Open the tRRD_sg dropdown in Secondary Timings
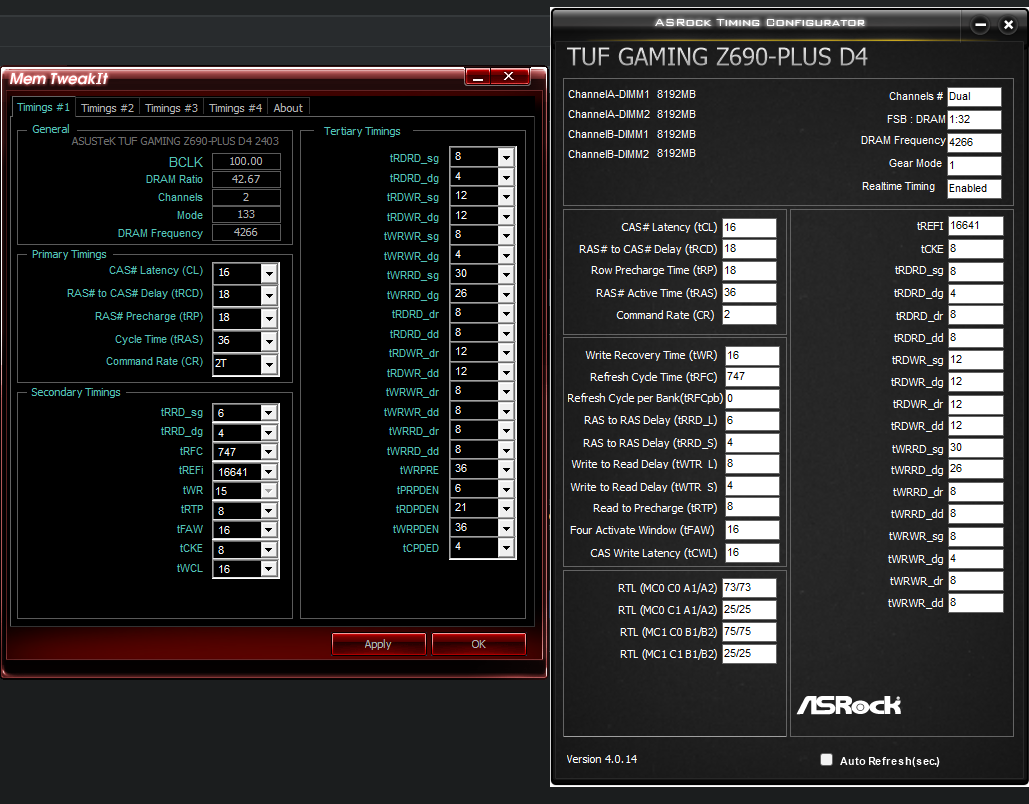Viewport: 1029px width, 804px height. click(268, 413)
